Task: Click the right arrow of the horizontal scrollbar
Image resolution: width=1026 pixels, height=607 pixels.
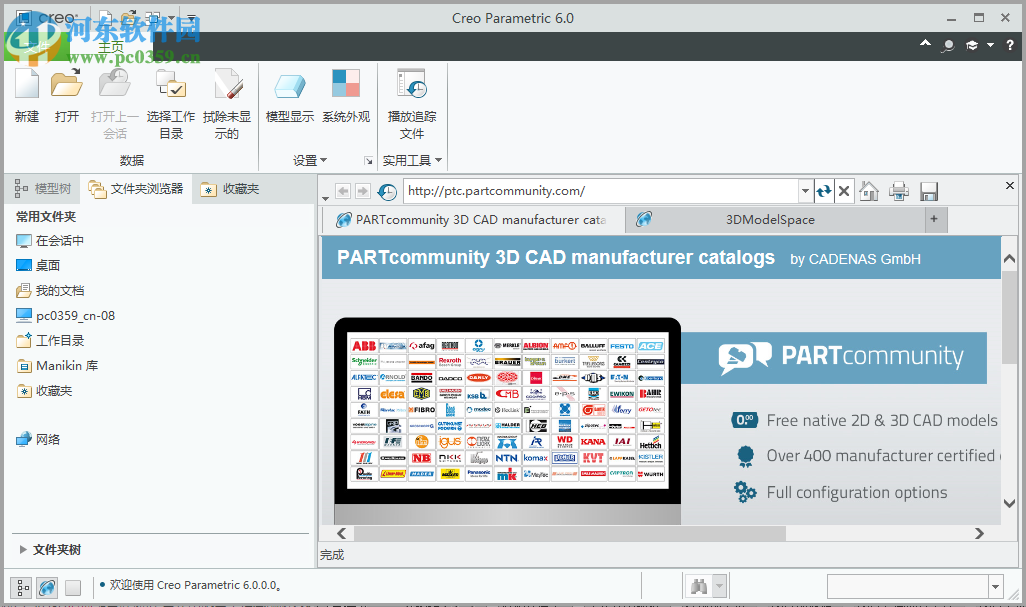Action: (x=979, y=533)
